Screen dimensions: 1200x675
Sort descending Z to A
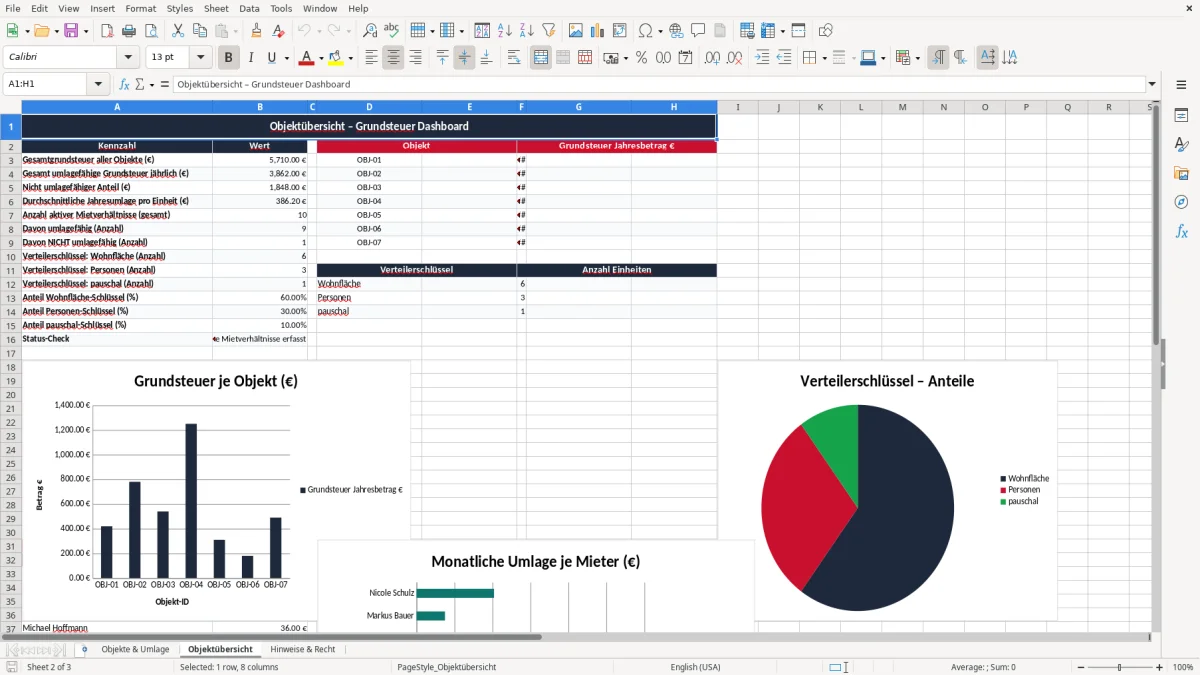(526, 31)
